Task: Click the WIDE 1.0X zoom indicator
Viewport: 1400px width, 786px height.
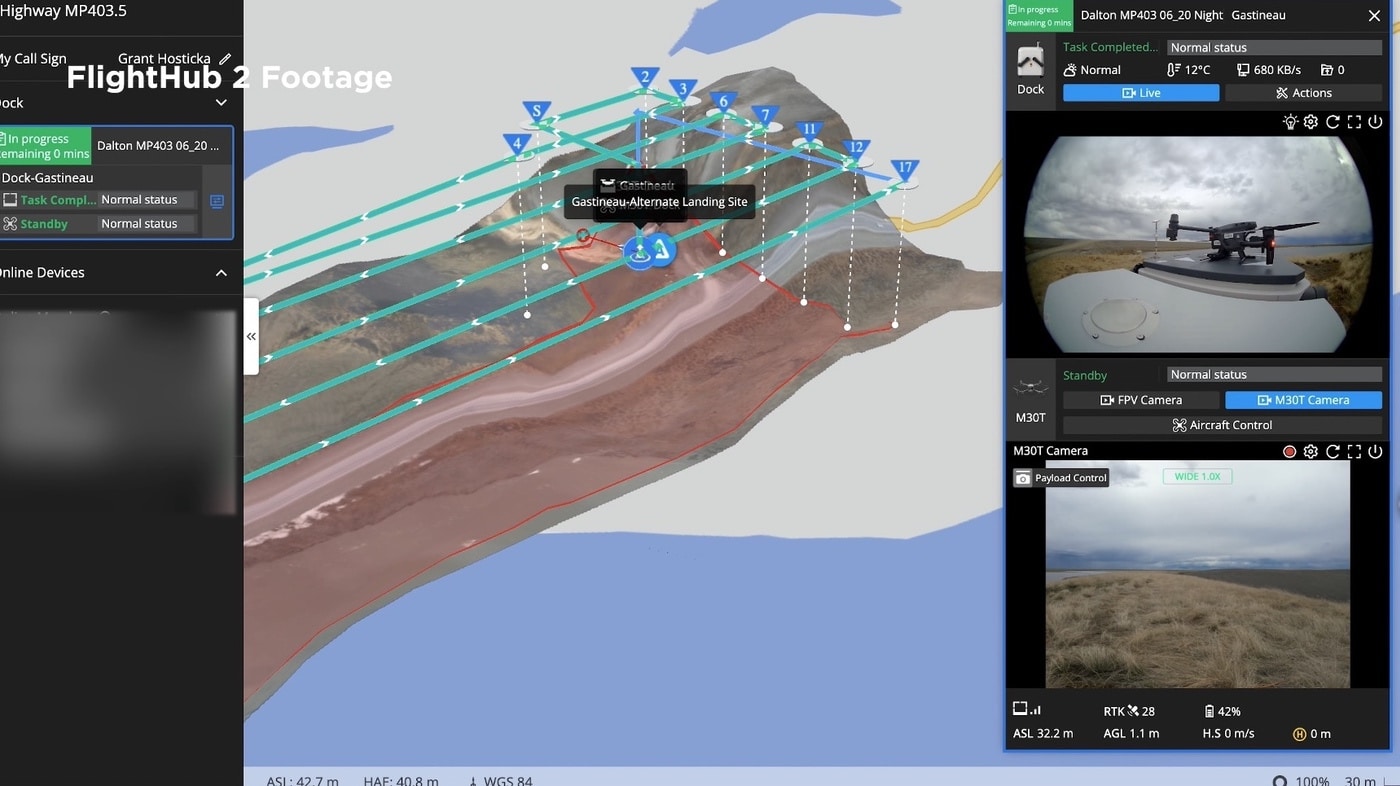Action: pos(1197,477)
